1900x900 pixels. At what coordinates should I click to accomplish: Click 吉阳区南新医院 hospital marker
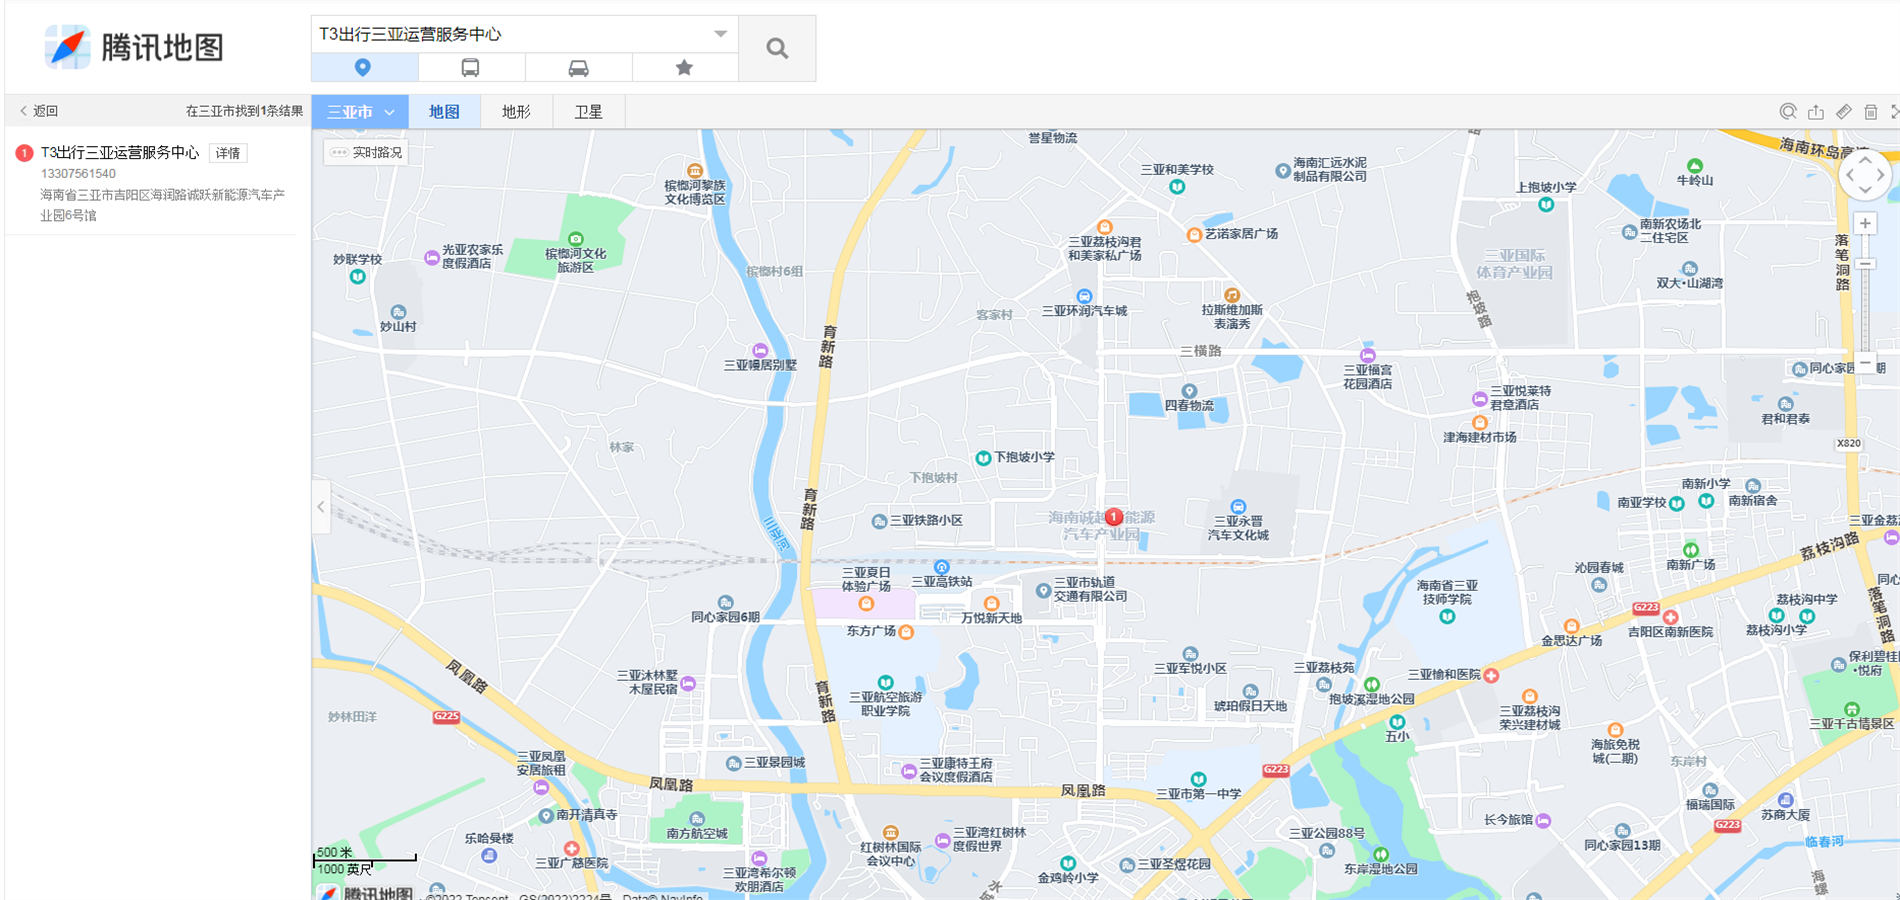tap(1670, 617)
